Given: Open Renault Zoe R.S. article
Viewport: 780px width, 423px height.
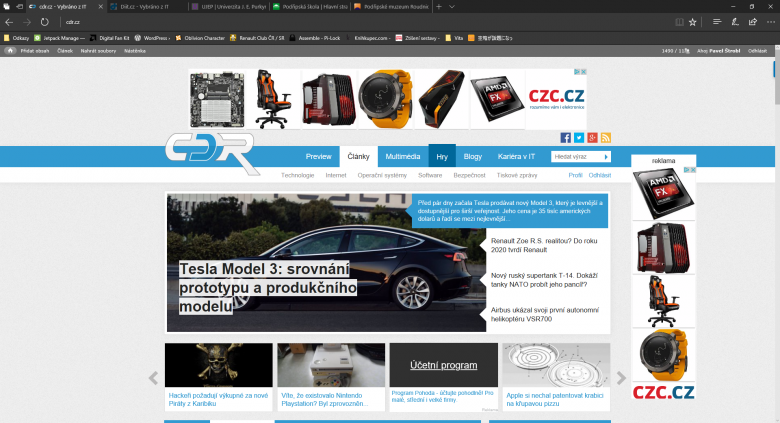Looking at the screenshot, I should click(x=544, y=245).
